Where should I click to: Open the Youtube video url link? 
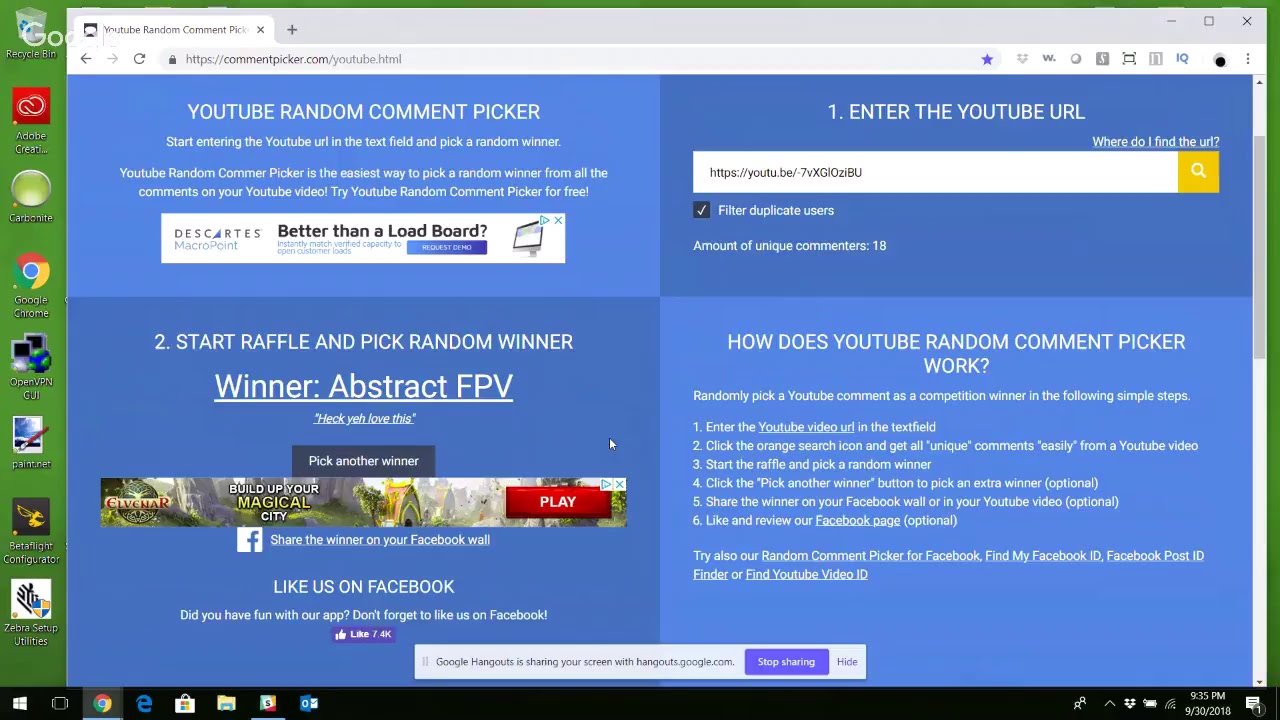pyautogui.click(x=806, y=427)
